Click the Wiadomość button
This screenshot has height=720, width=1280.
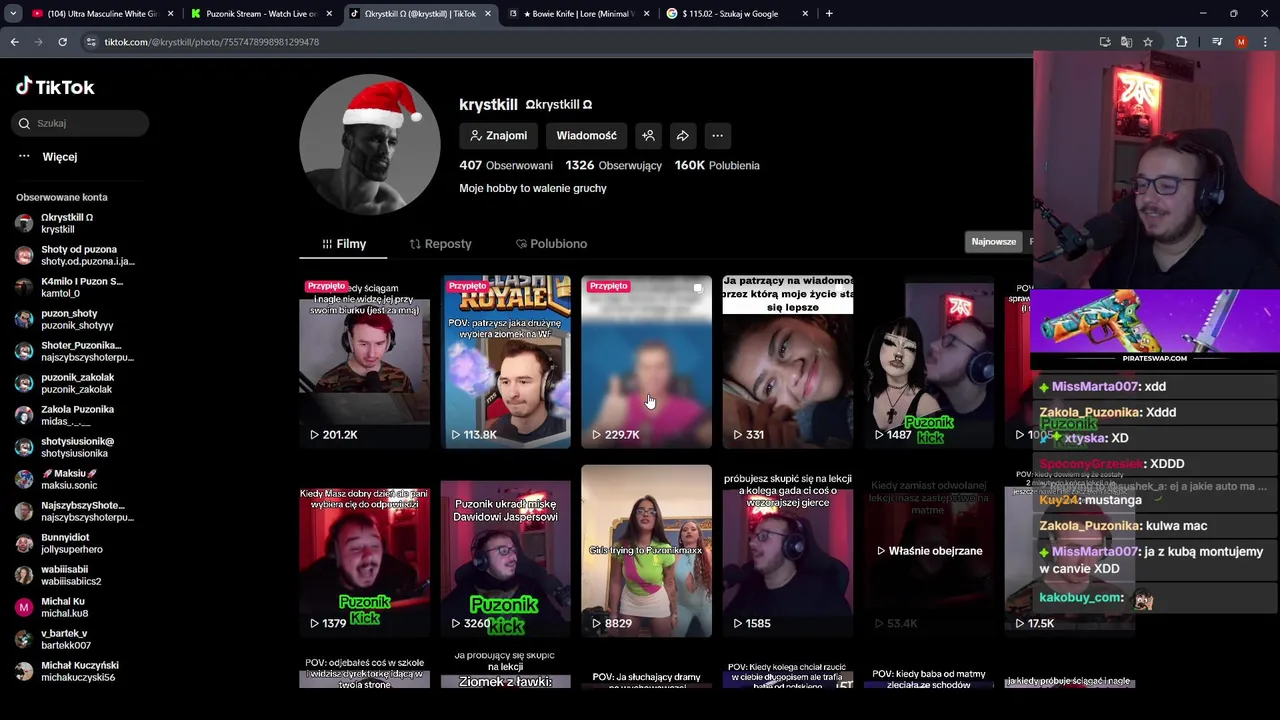pos(586,136)
